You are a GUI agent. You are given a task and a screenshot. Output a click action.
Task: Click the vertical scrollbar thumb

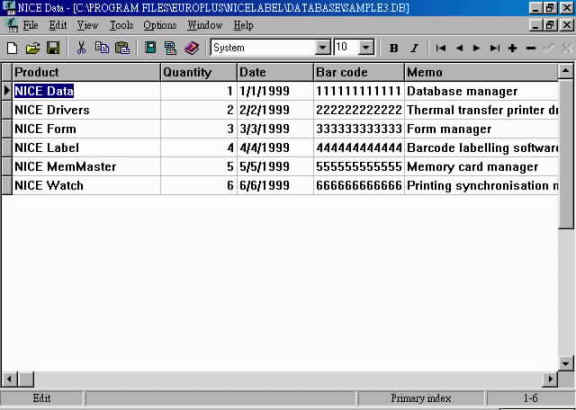(566, 153)
